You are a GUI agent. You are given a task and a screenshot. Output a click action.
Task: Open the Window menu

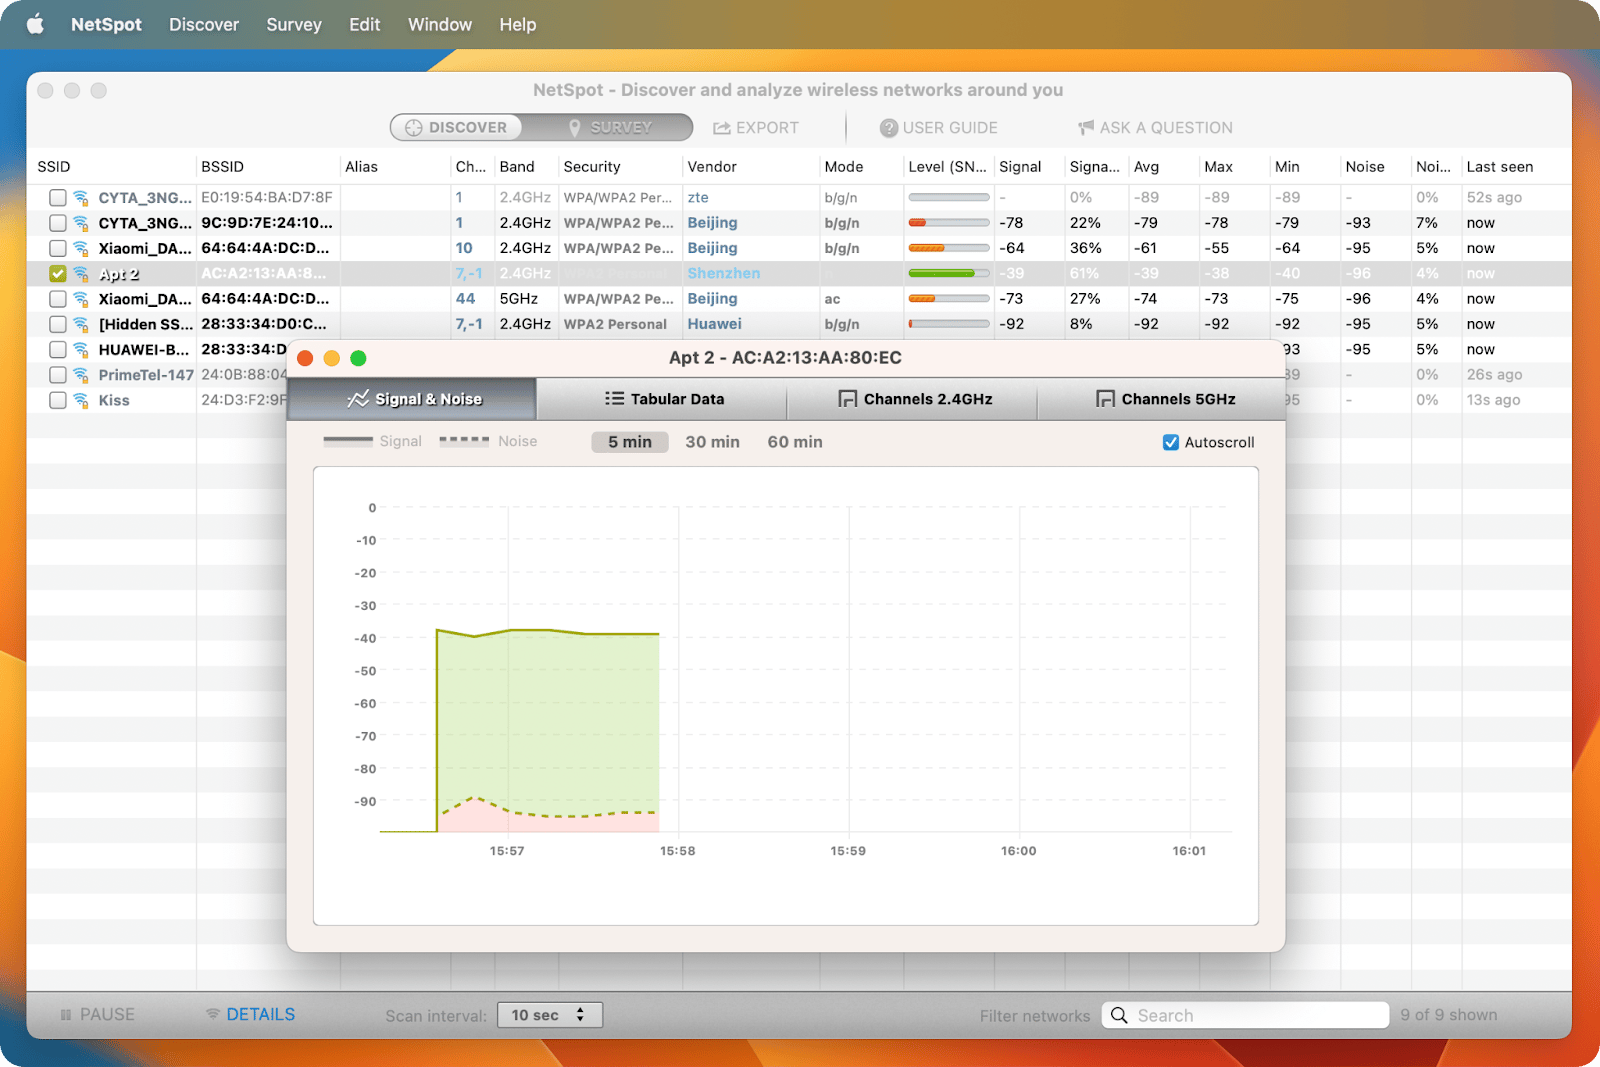pyautogui.click(x=440, y=24)
